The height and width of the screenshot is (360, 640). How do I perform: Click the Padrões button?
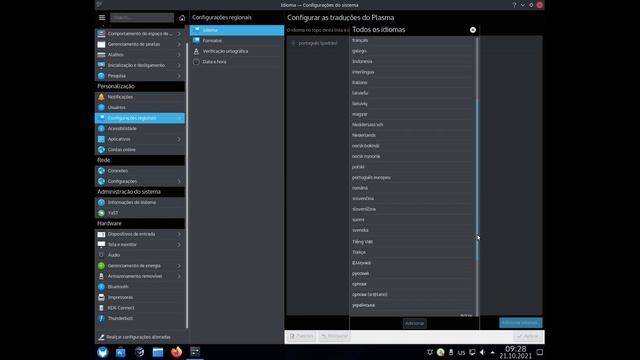pos(301,336)
